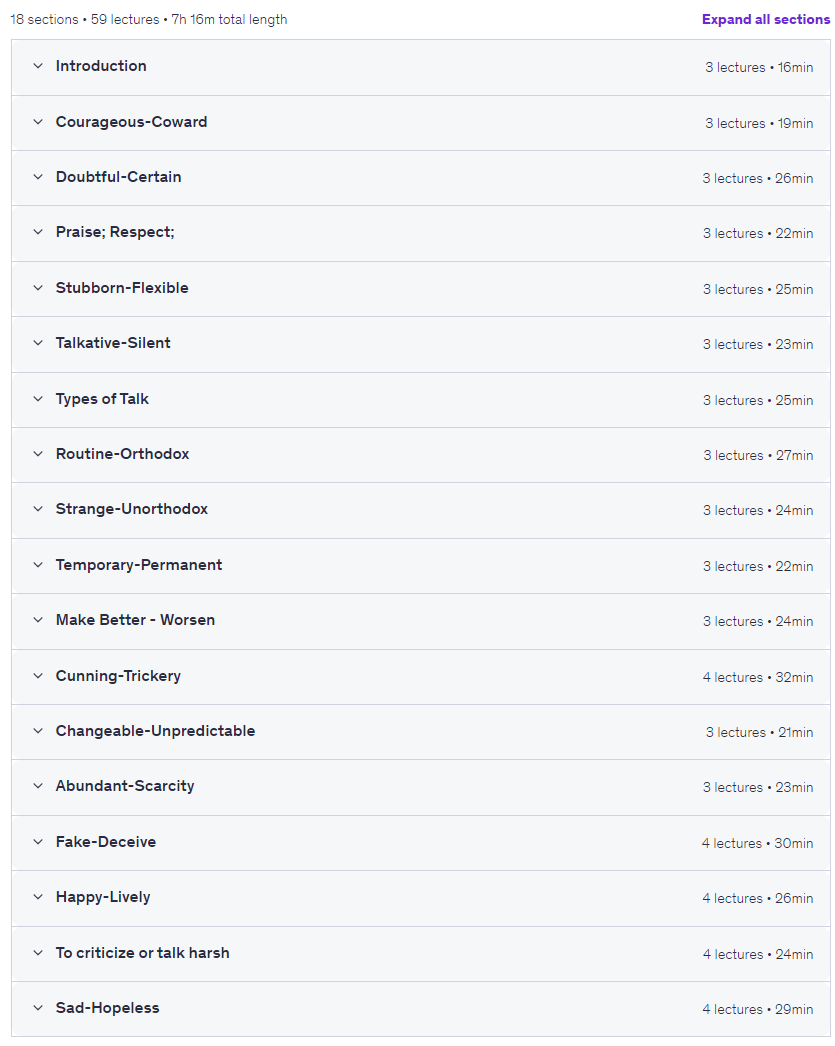
Task: Expand the Happy-Lively chevron icon
Action: tap(38, 897)
